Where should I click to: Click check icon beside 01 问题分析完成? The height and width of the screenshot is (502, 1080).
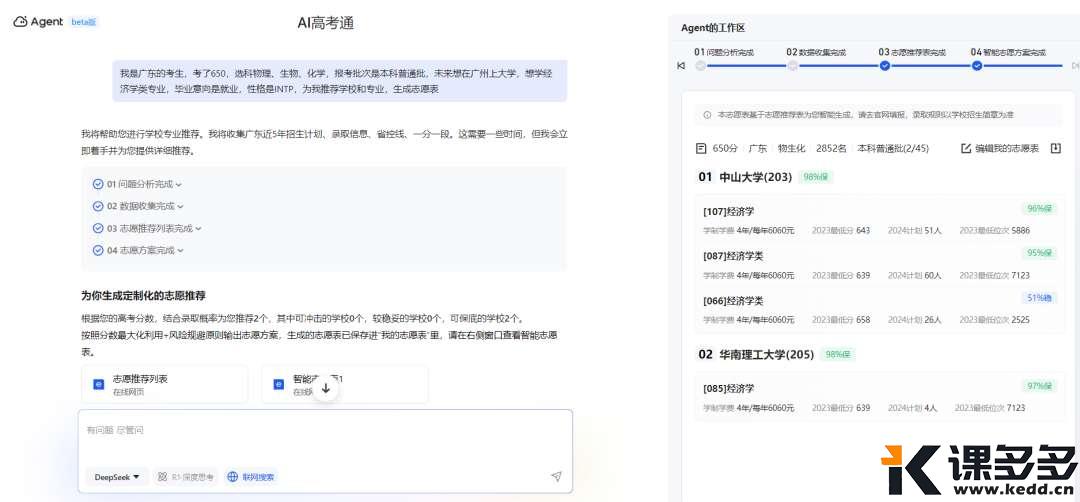98,185
